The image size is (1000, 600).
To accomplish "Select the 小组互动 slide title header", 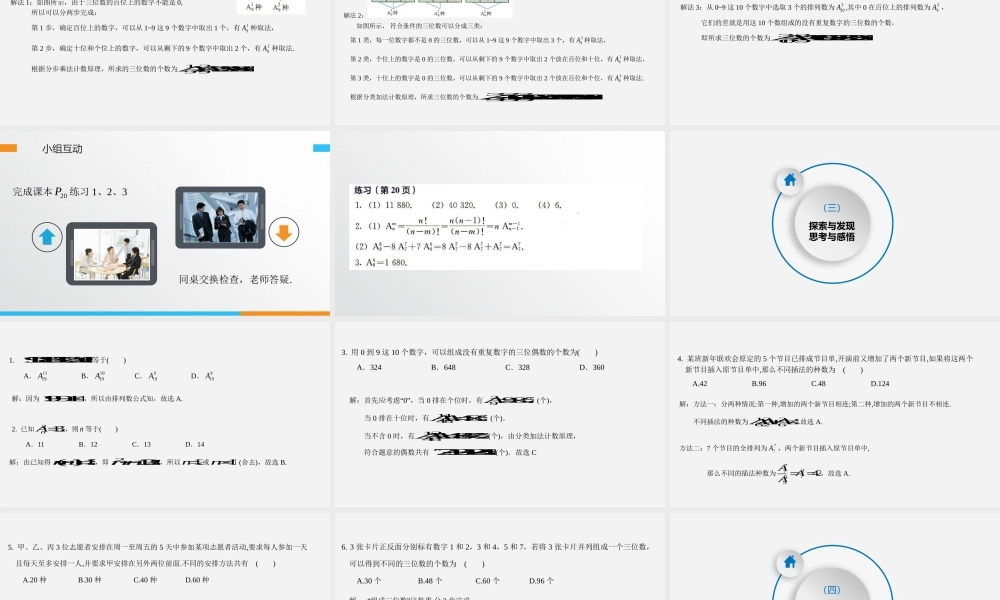I will click(x=63, y=149).
